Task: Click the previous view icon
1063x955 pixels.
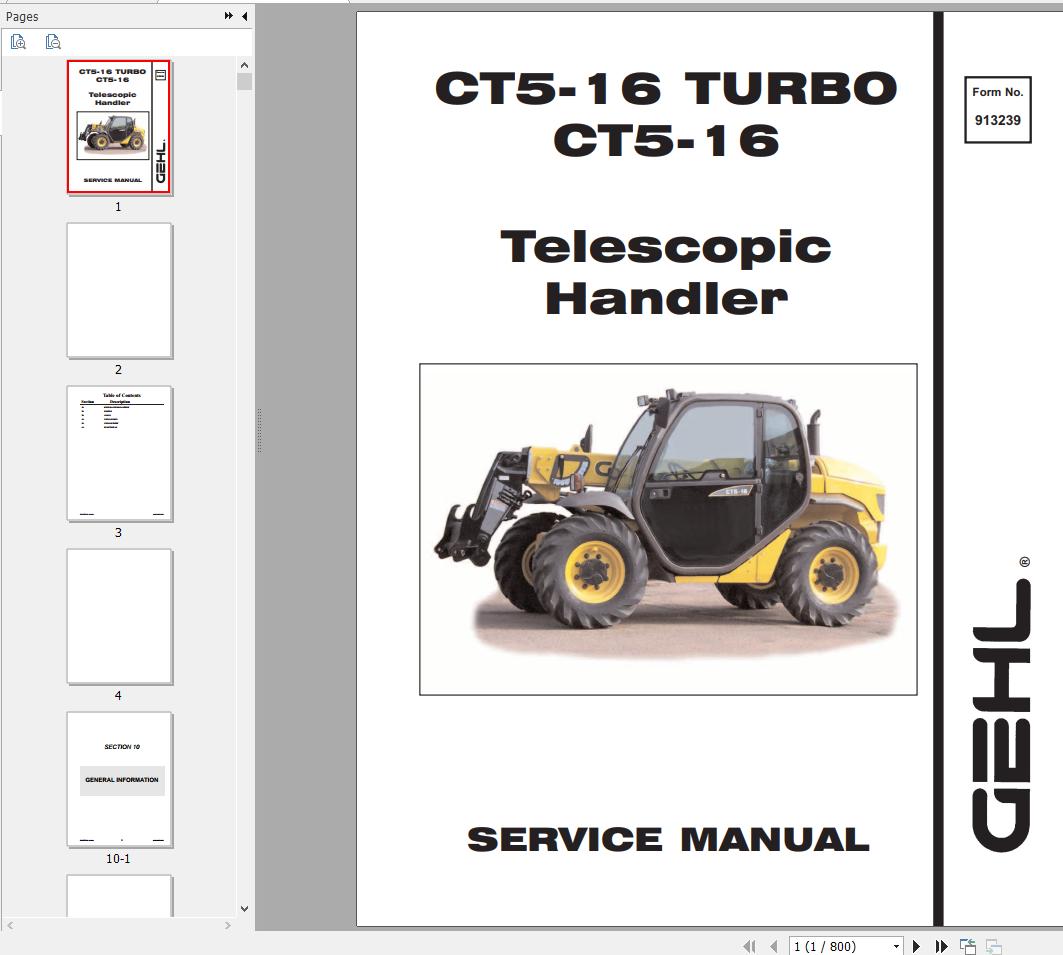Action: pos(967,944)
